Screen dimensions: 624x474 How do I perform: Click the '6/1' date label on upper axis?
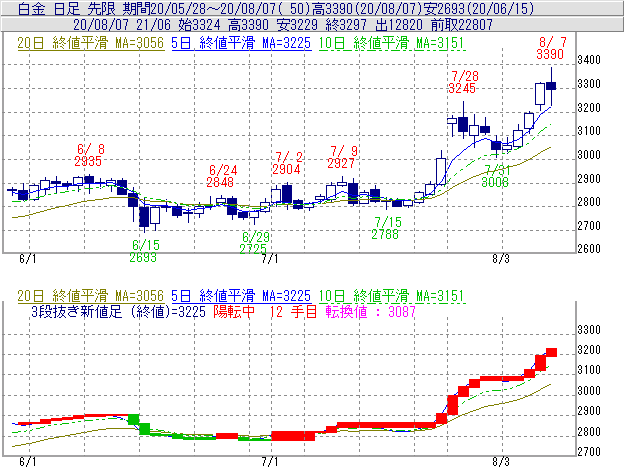pos(28,259)
